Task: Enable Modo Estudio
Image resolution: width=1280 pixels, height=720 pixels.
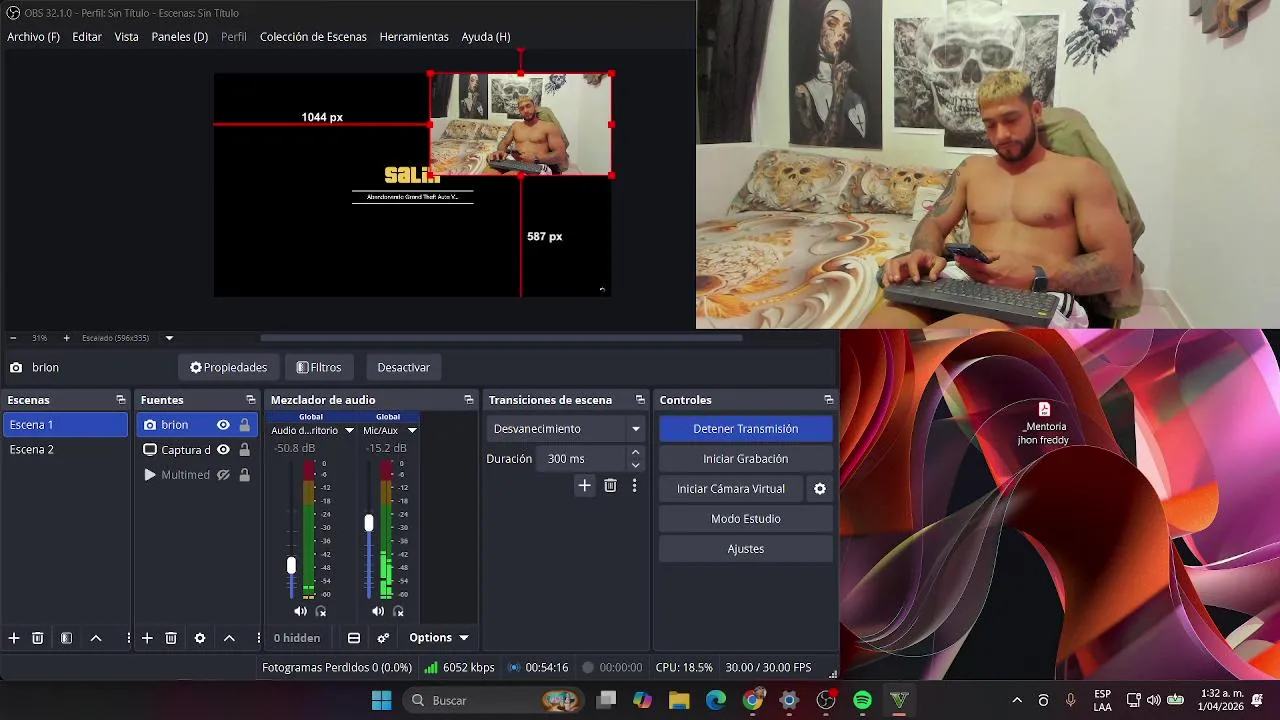Action: [x=746, y=519]
